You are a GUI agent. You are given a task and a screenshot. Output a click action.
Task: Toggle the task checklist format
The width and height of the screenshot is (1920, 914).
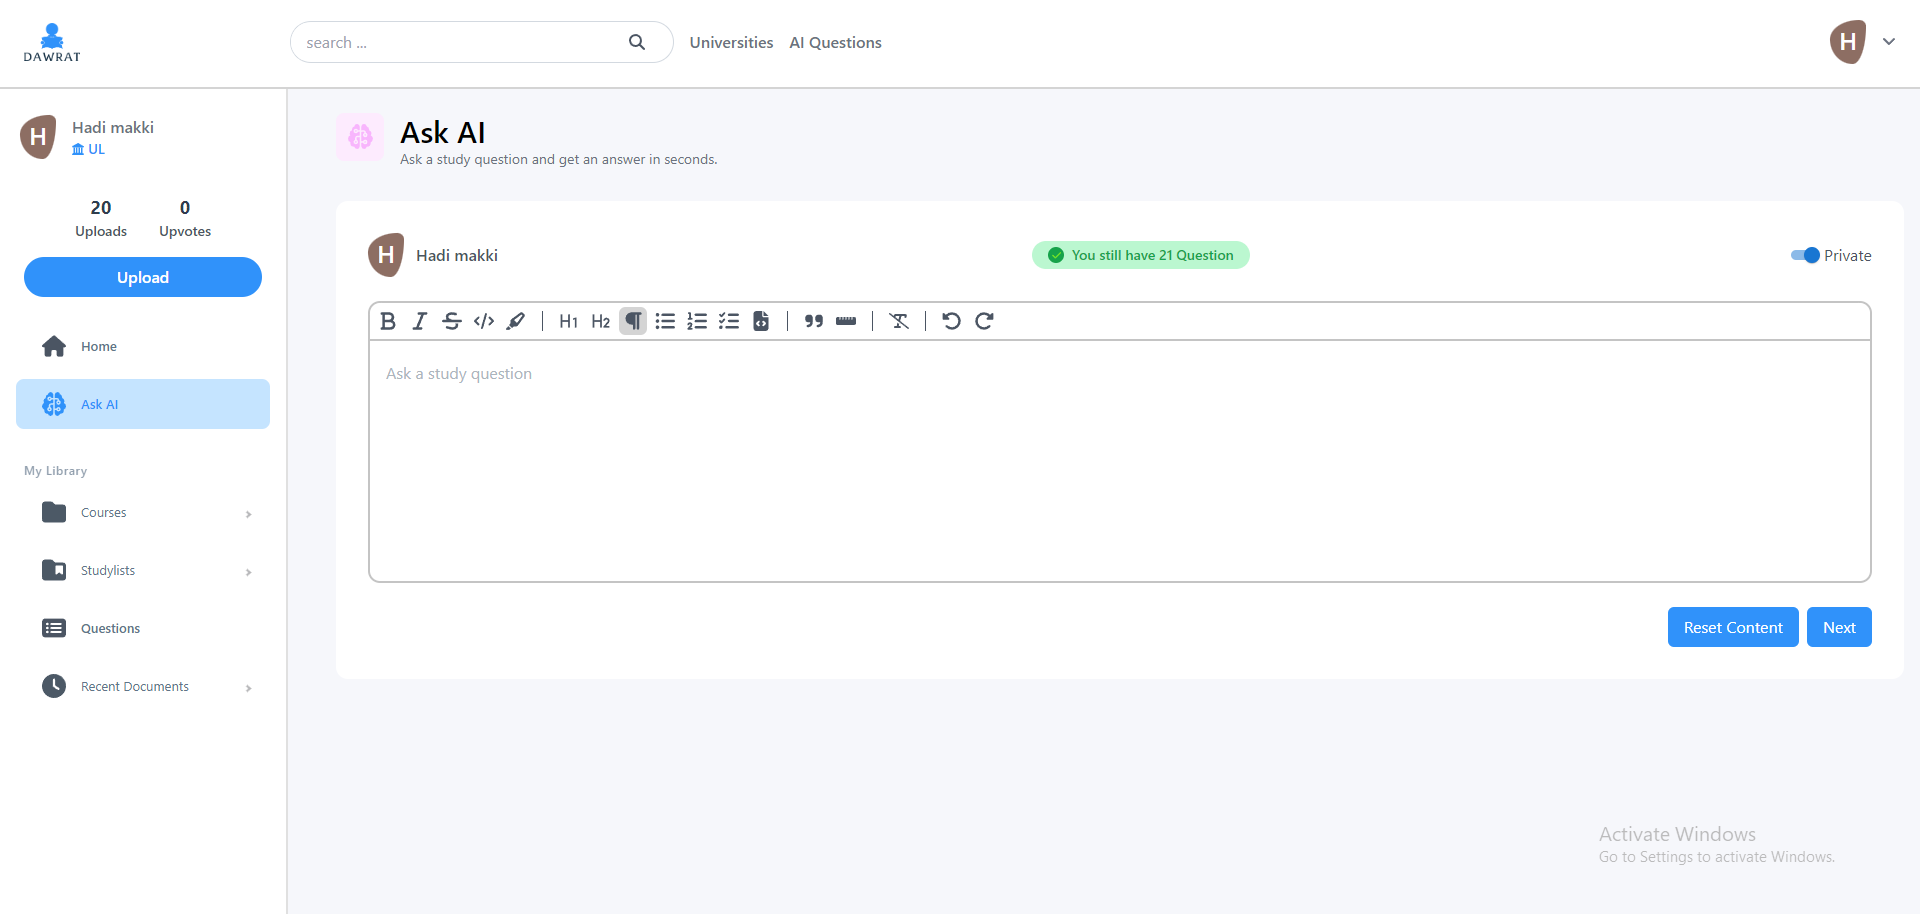[729, 321]
